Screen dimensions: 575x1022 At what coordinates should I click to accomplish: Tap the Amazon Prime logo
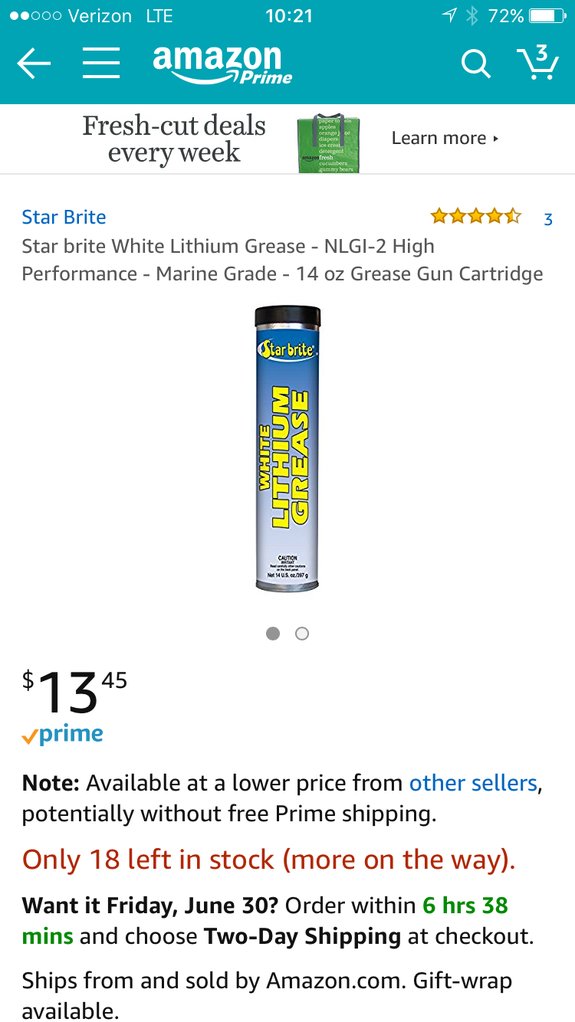click(x=222, y=65)
